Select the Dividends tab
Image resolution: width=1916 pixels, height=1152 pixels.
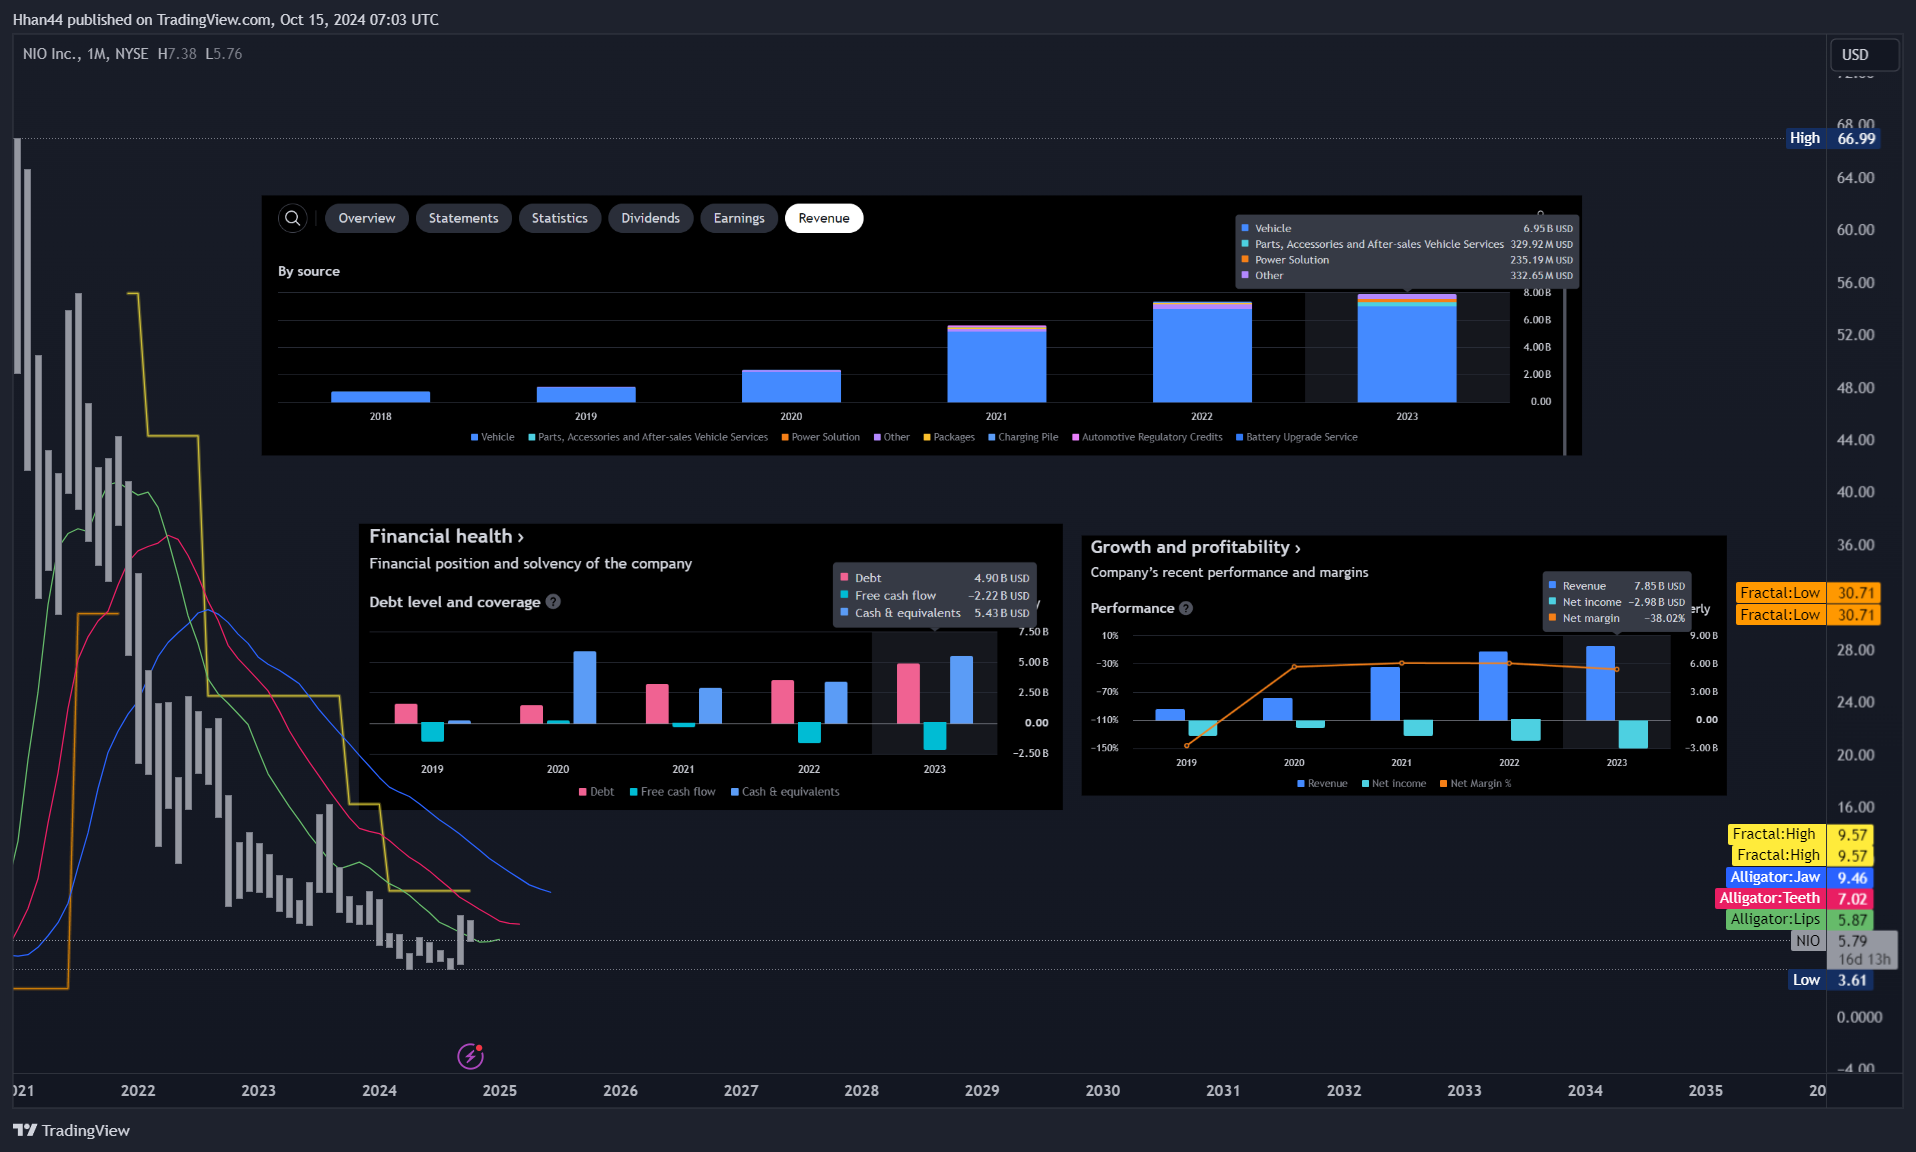pos(650,218)
